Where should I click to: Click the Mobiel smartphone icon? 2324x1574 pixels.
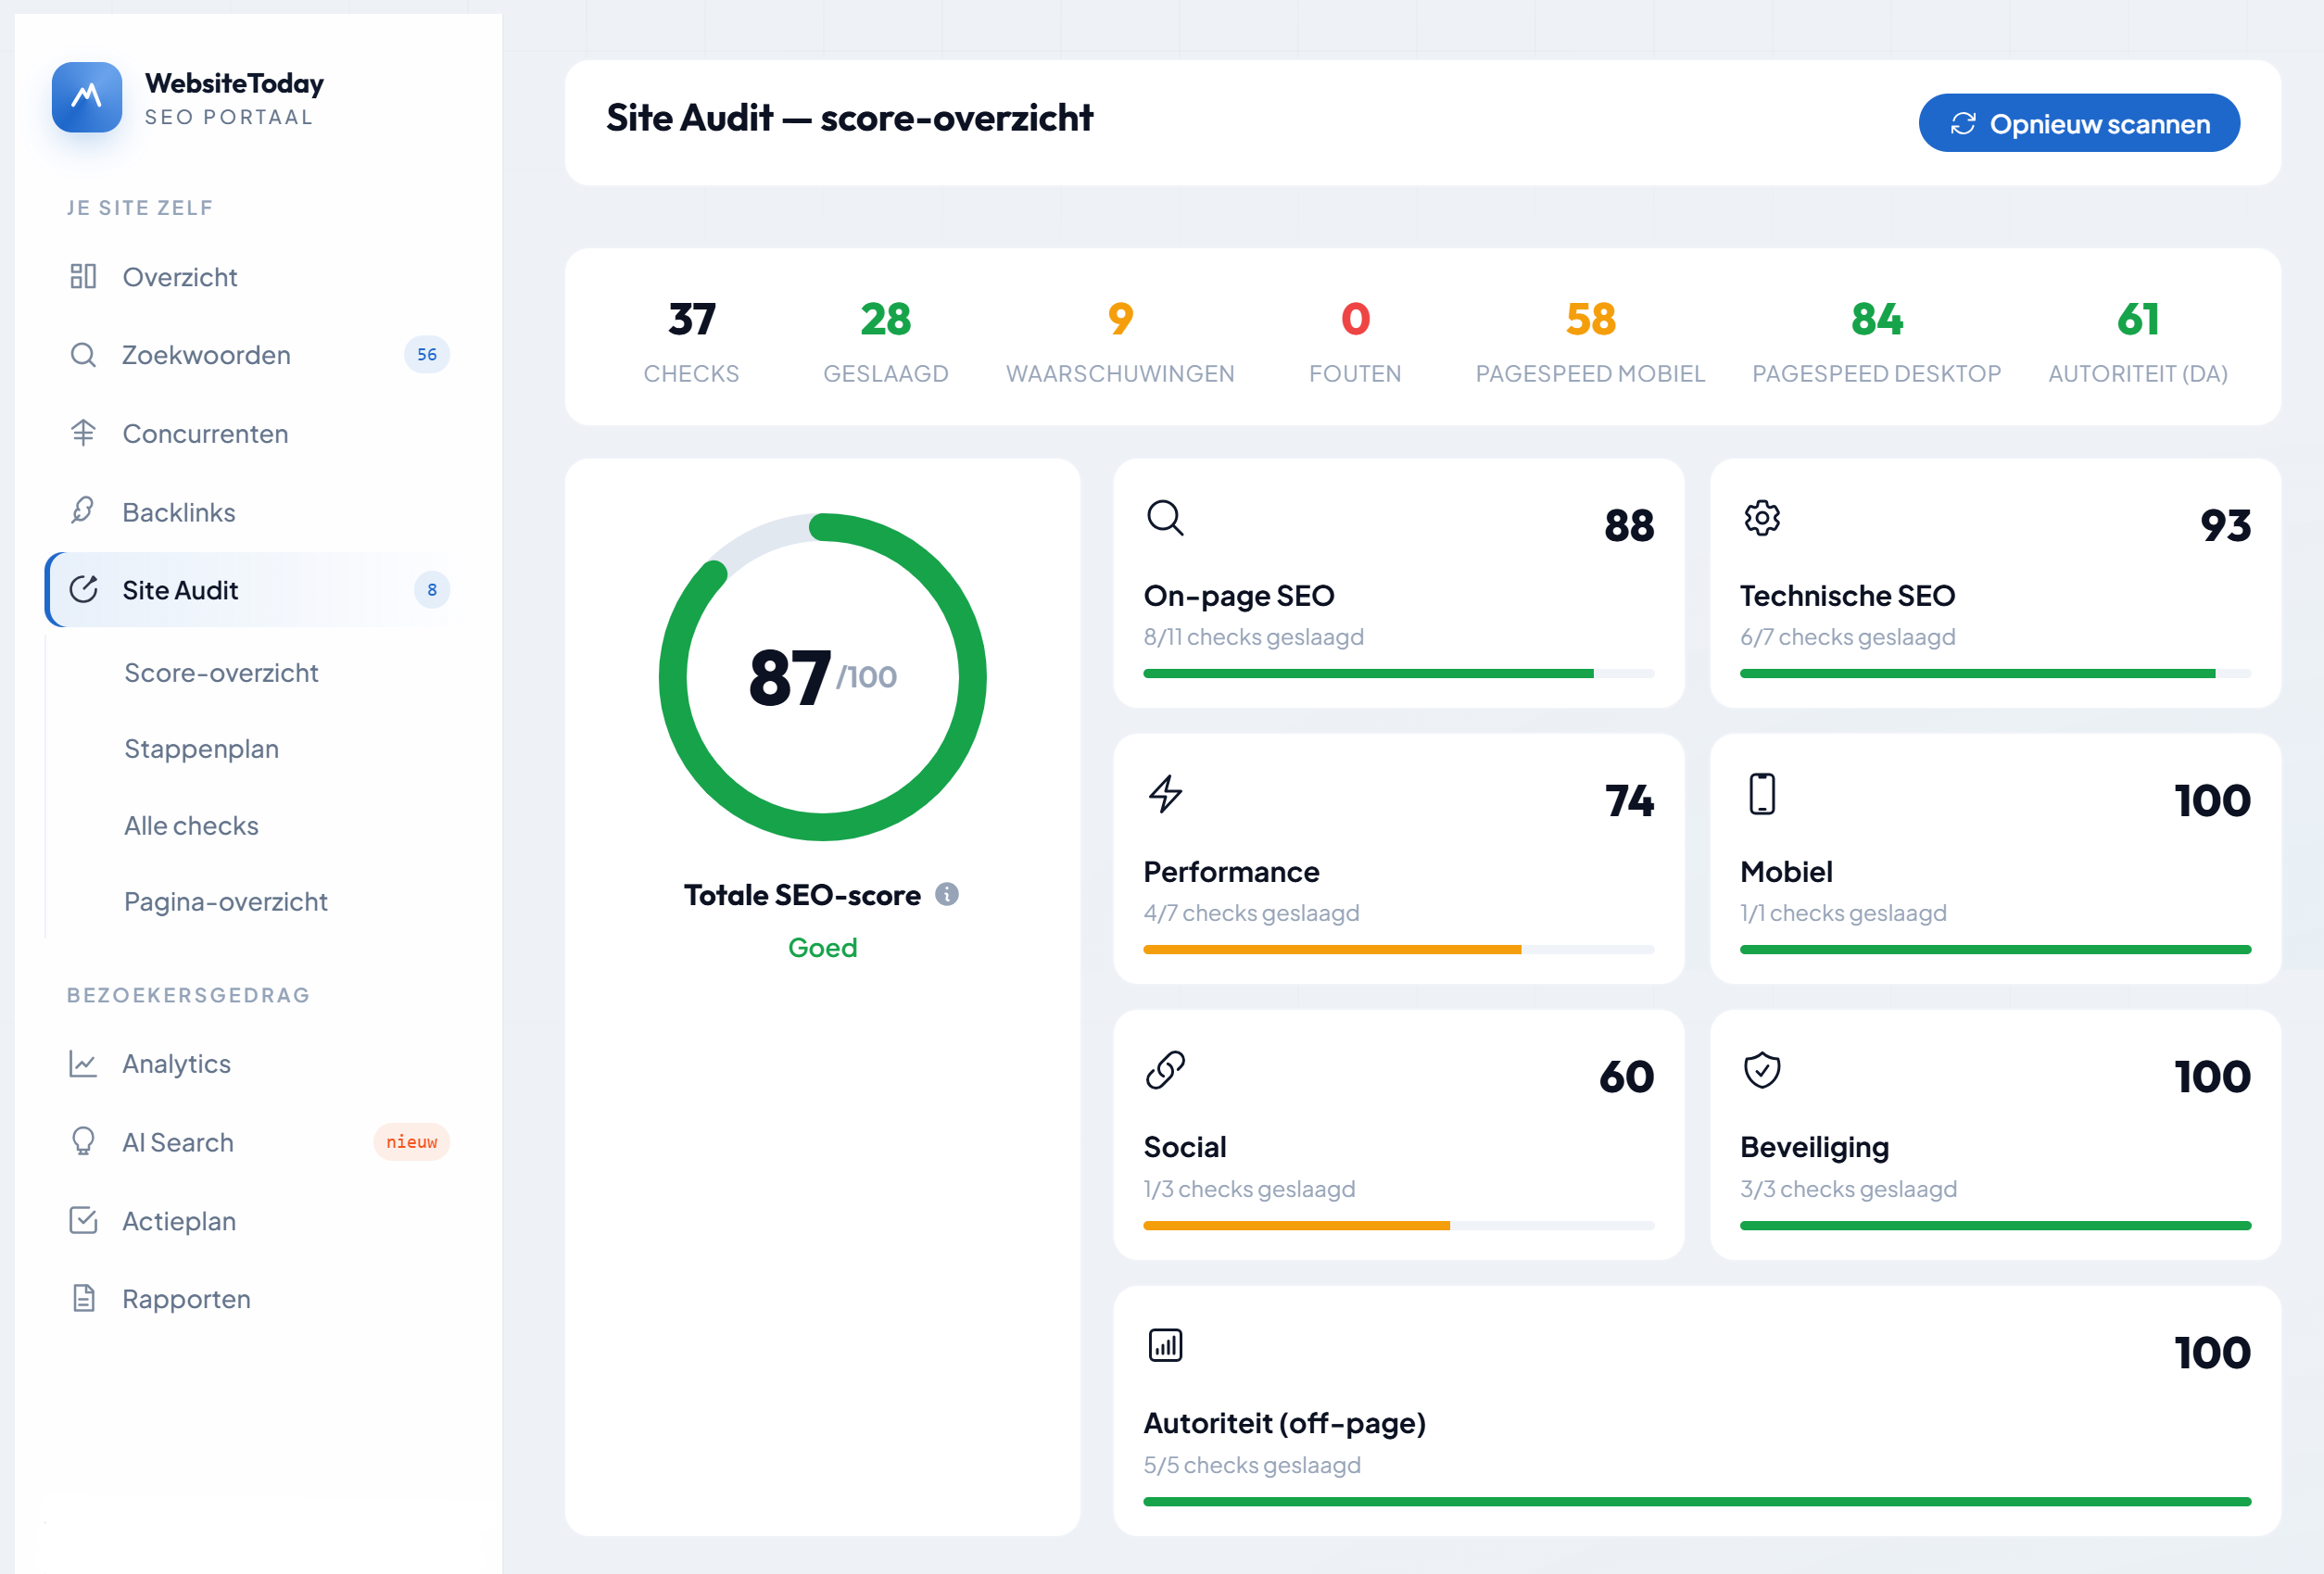point(1762,794)
